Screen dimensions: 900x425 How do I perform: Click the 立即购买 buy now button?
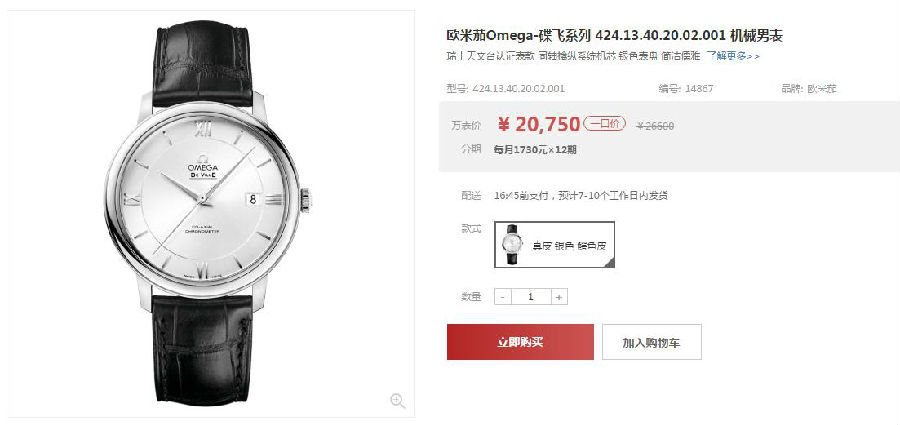520,342
